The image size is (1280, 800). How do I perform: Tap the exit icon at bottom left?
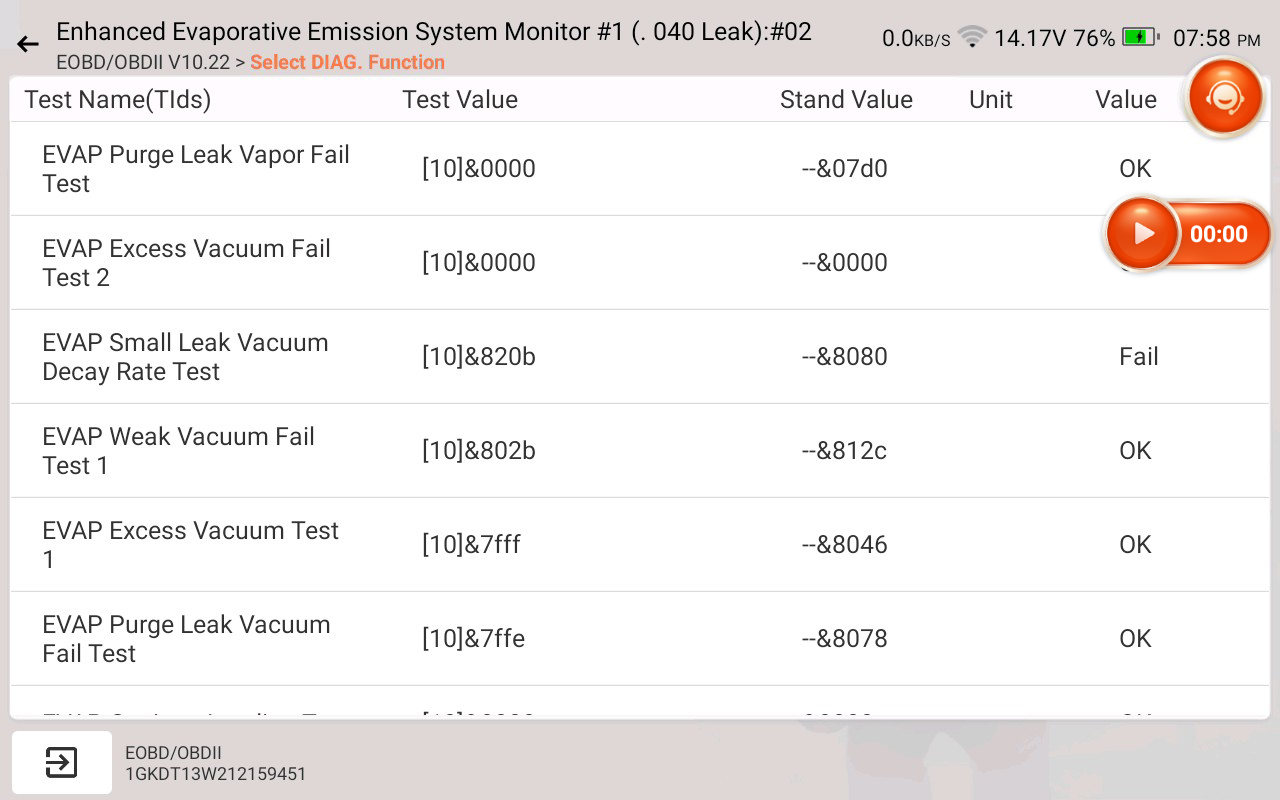[61, 763]
